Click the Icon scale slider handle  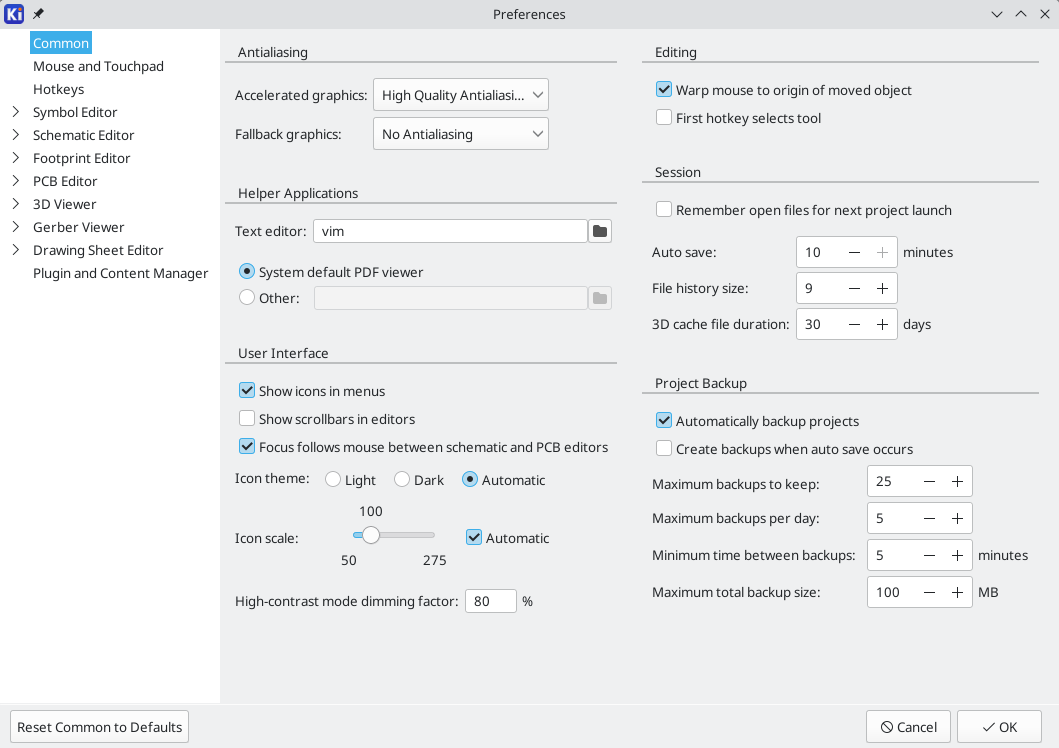click(371, 536)
